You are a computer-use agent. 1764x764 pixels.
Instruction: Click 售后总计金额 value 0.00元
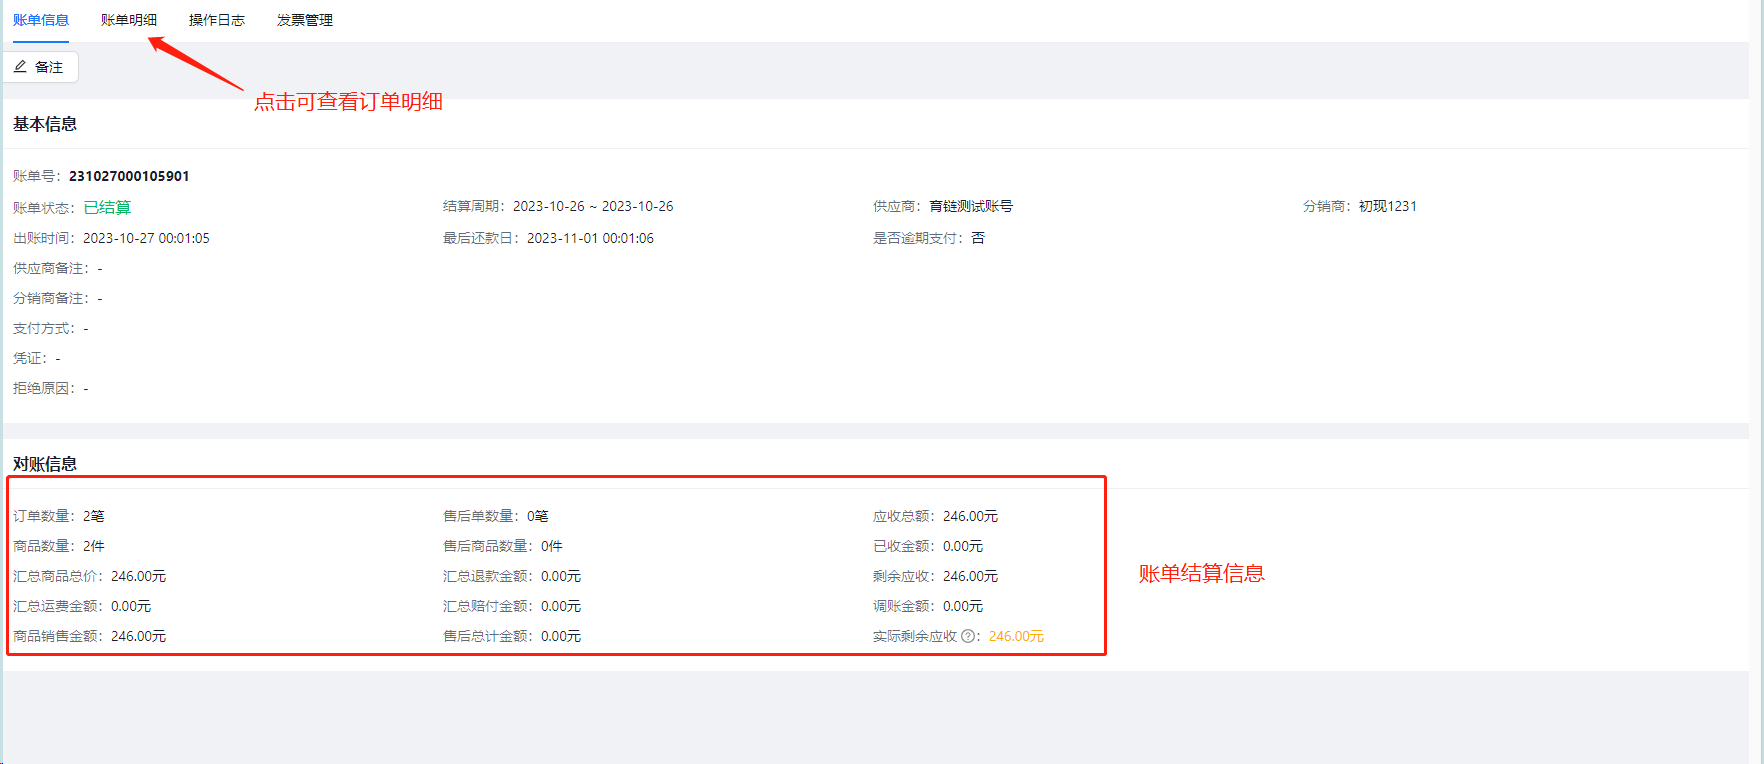point(561,636)
